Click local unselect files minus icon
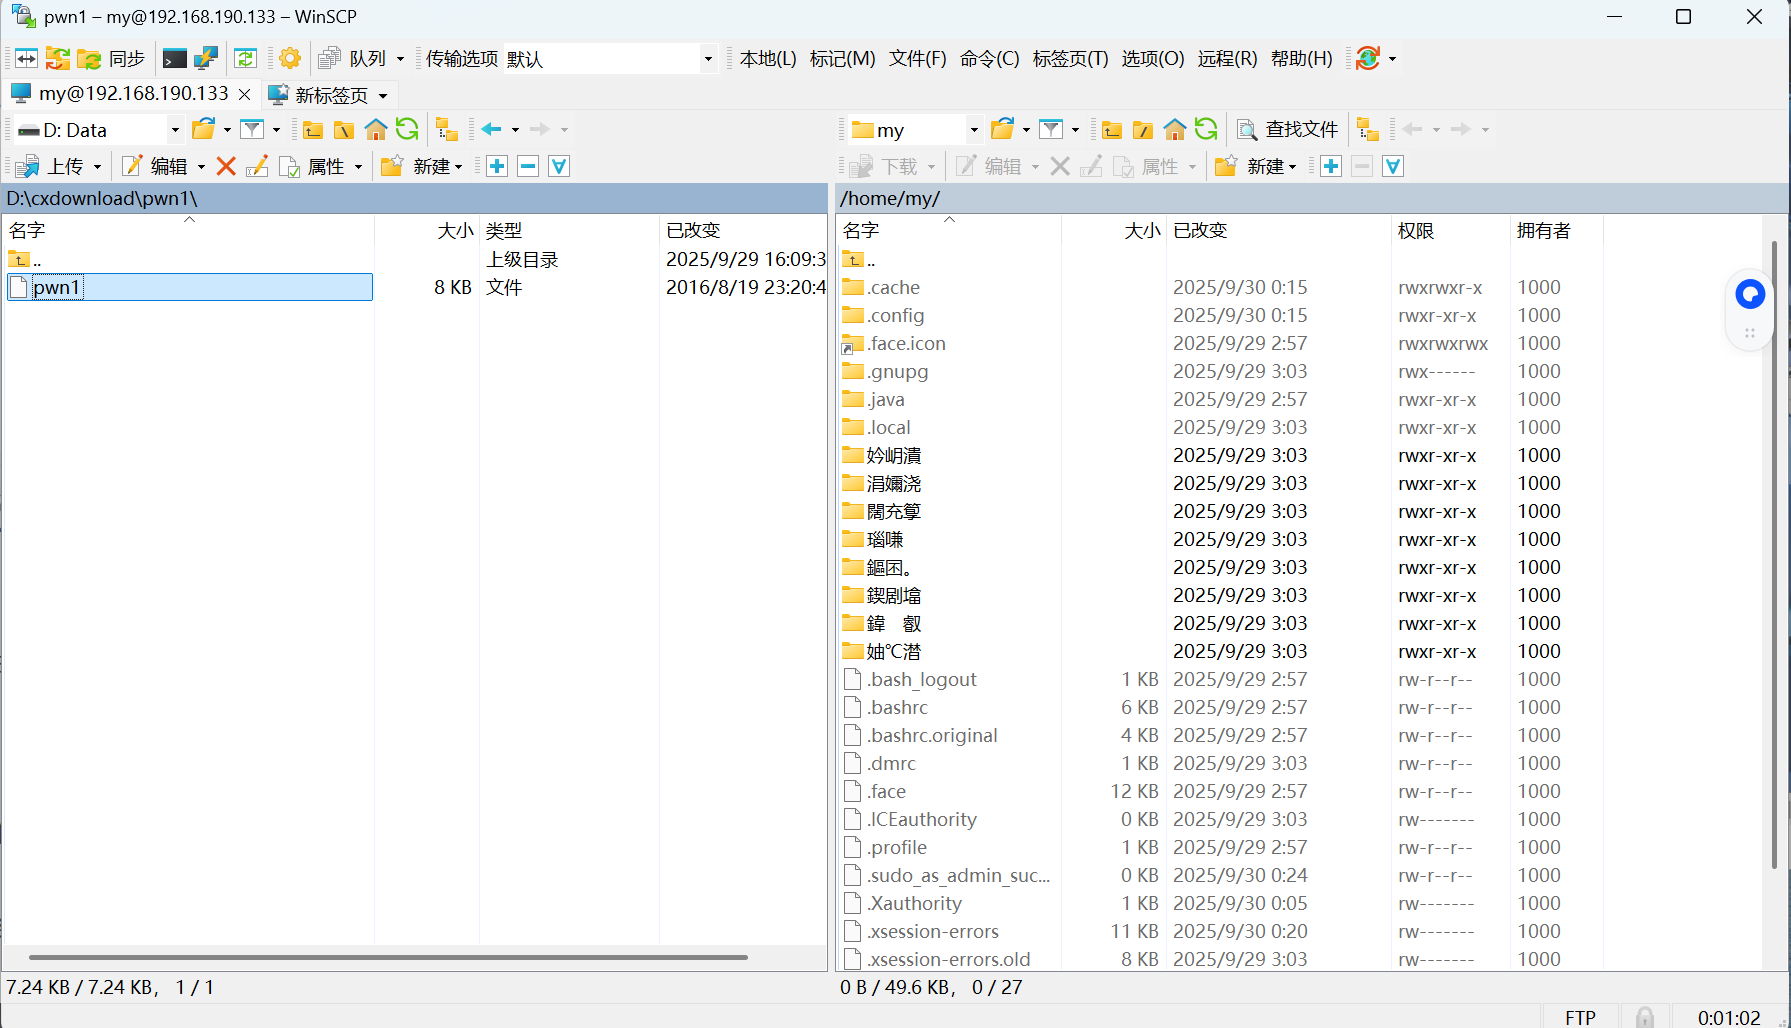 (528, 166)
